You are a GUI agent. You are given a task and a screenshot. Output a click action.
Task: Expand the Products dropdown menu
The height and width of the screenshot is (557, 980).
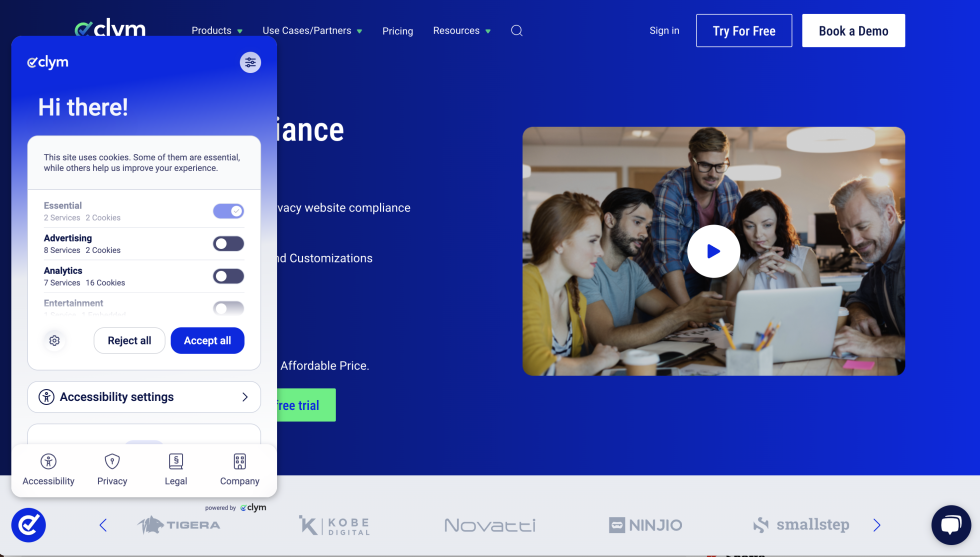[217, 31]
